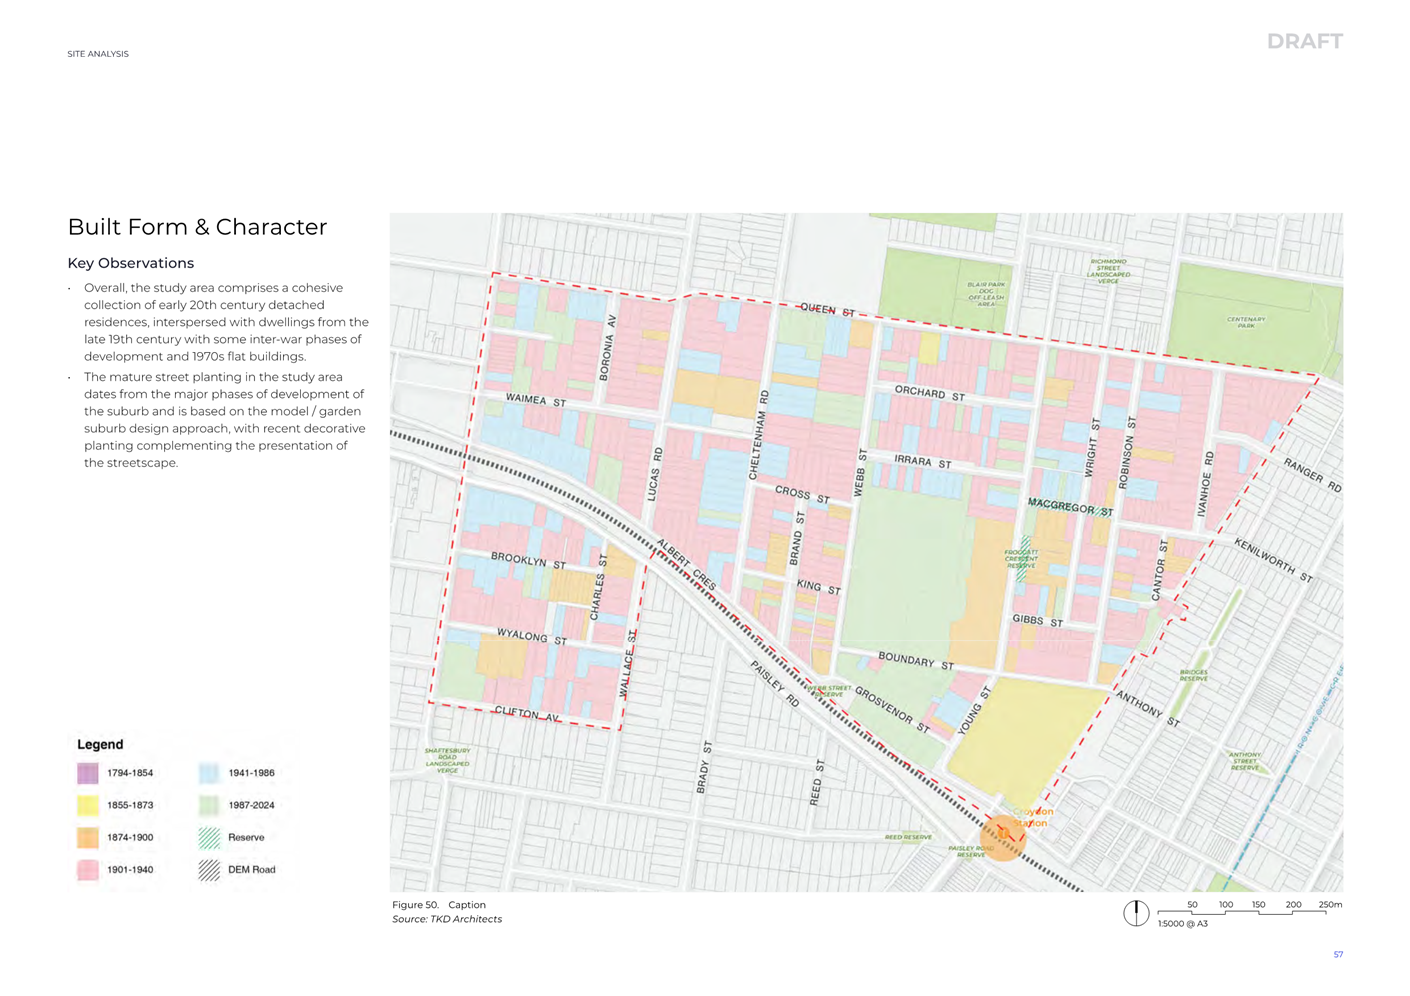Select the 1941-1986 blue legend swatch
This screenshot has width=1410, height=996.
tap(209, 773)
